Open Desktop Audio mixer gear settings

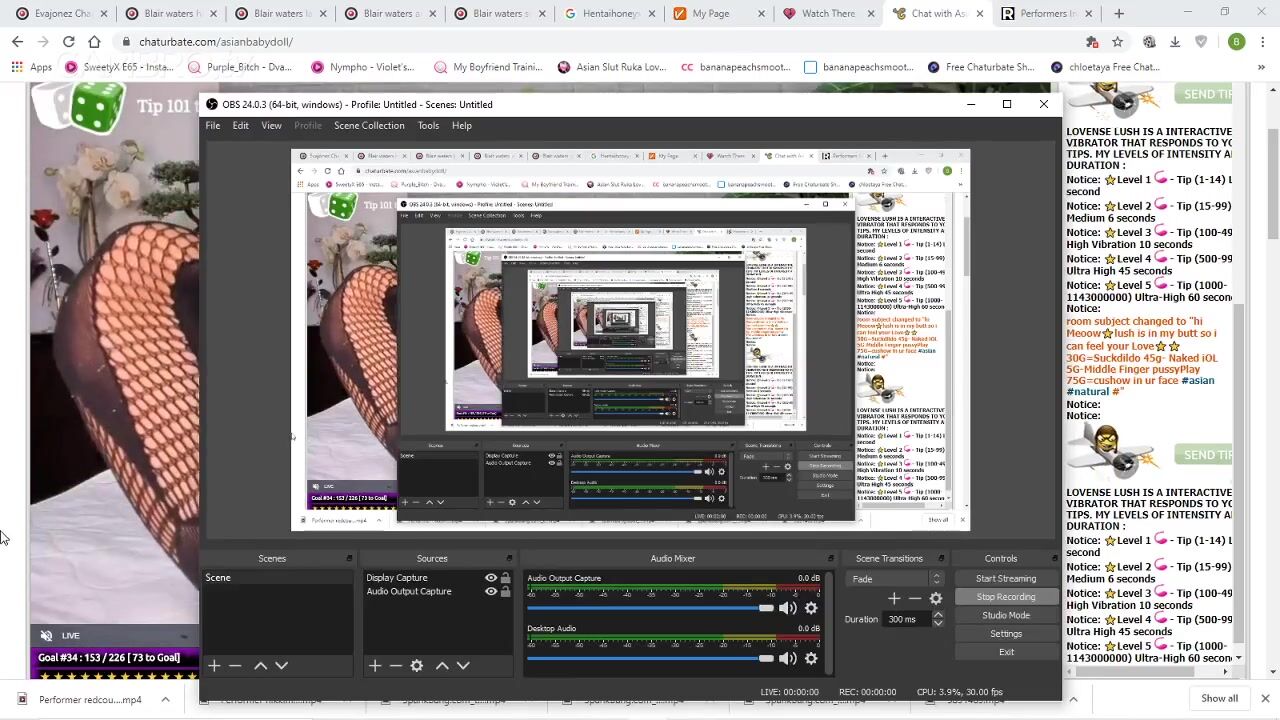[811, 658]
